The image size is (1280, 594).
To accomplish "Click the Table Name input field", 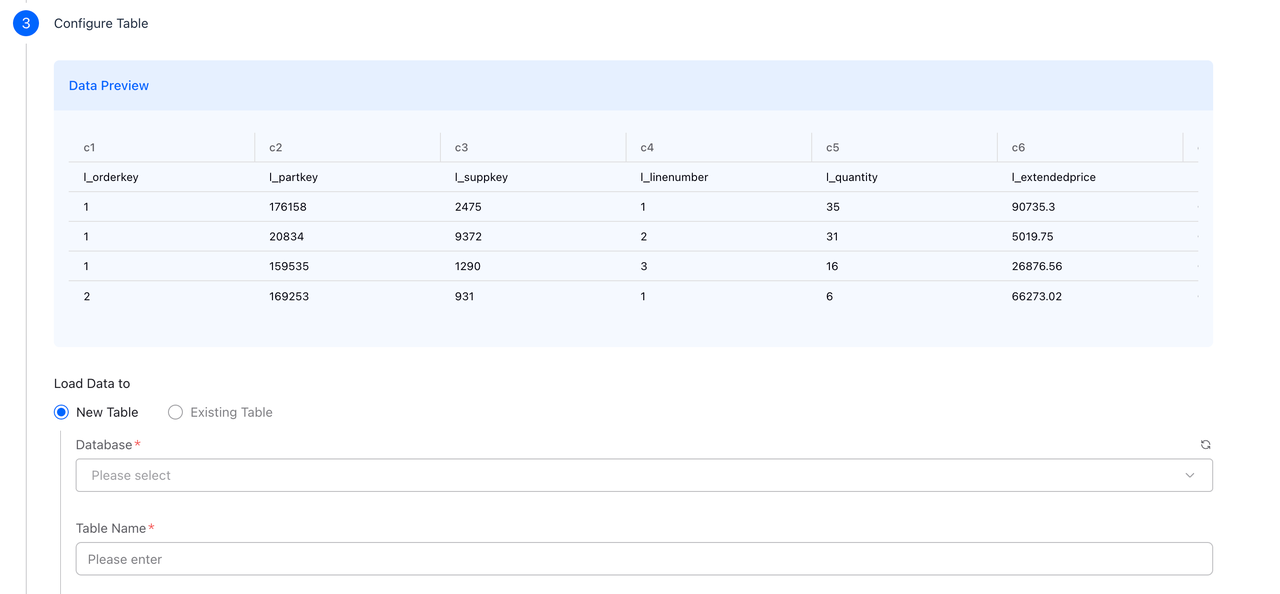I will 643,558.
